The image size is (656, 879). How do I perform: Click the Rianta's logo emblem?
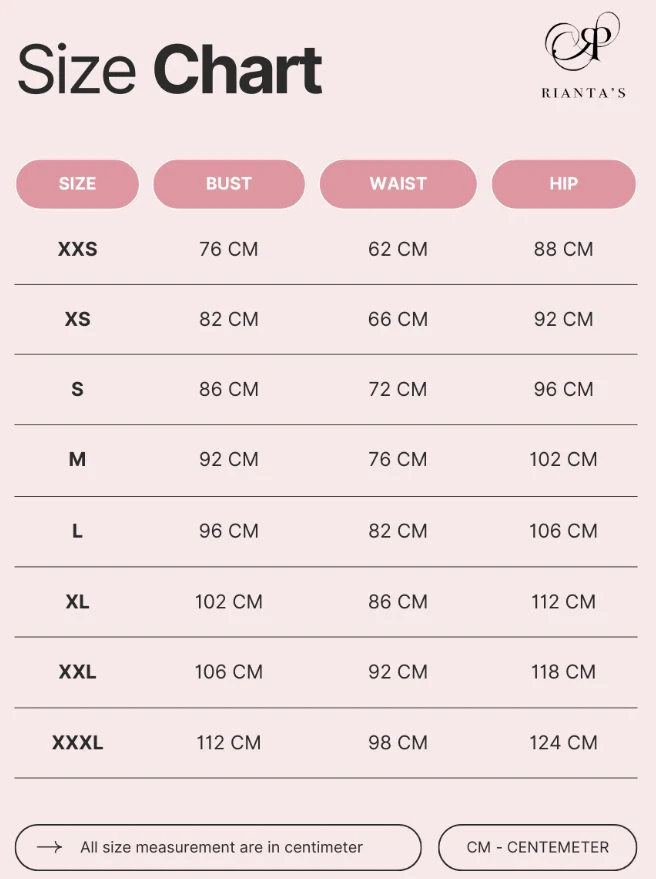click(x=582, y=41)
